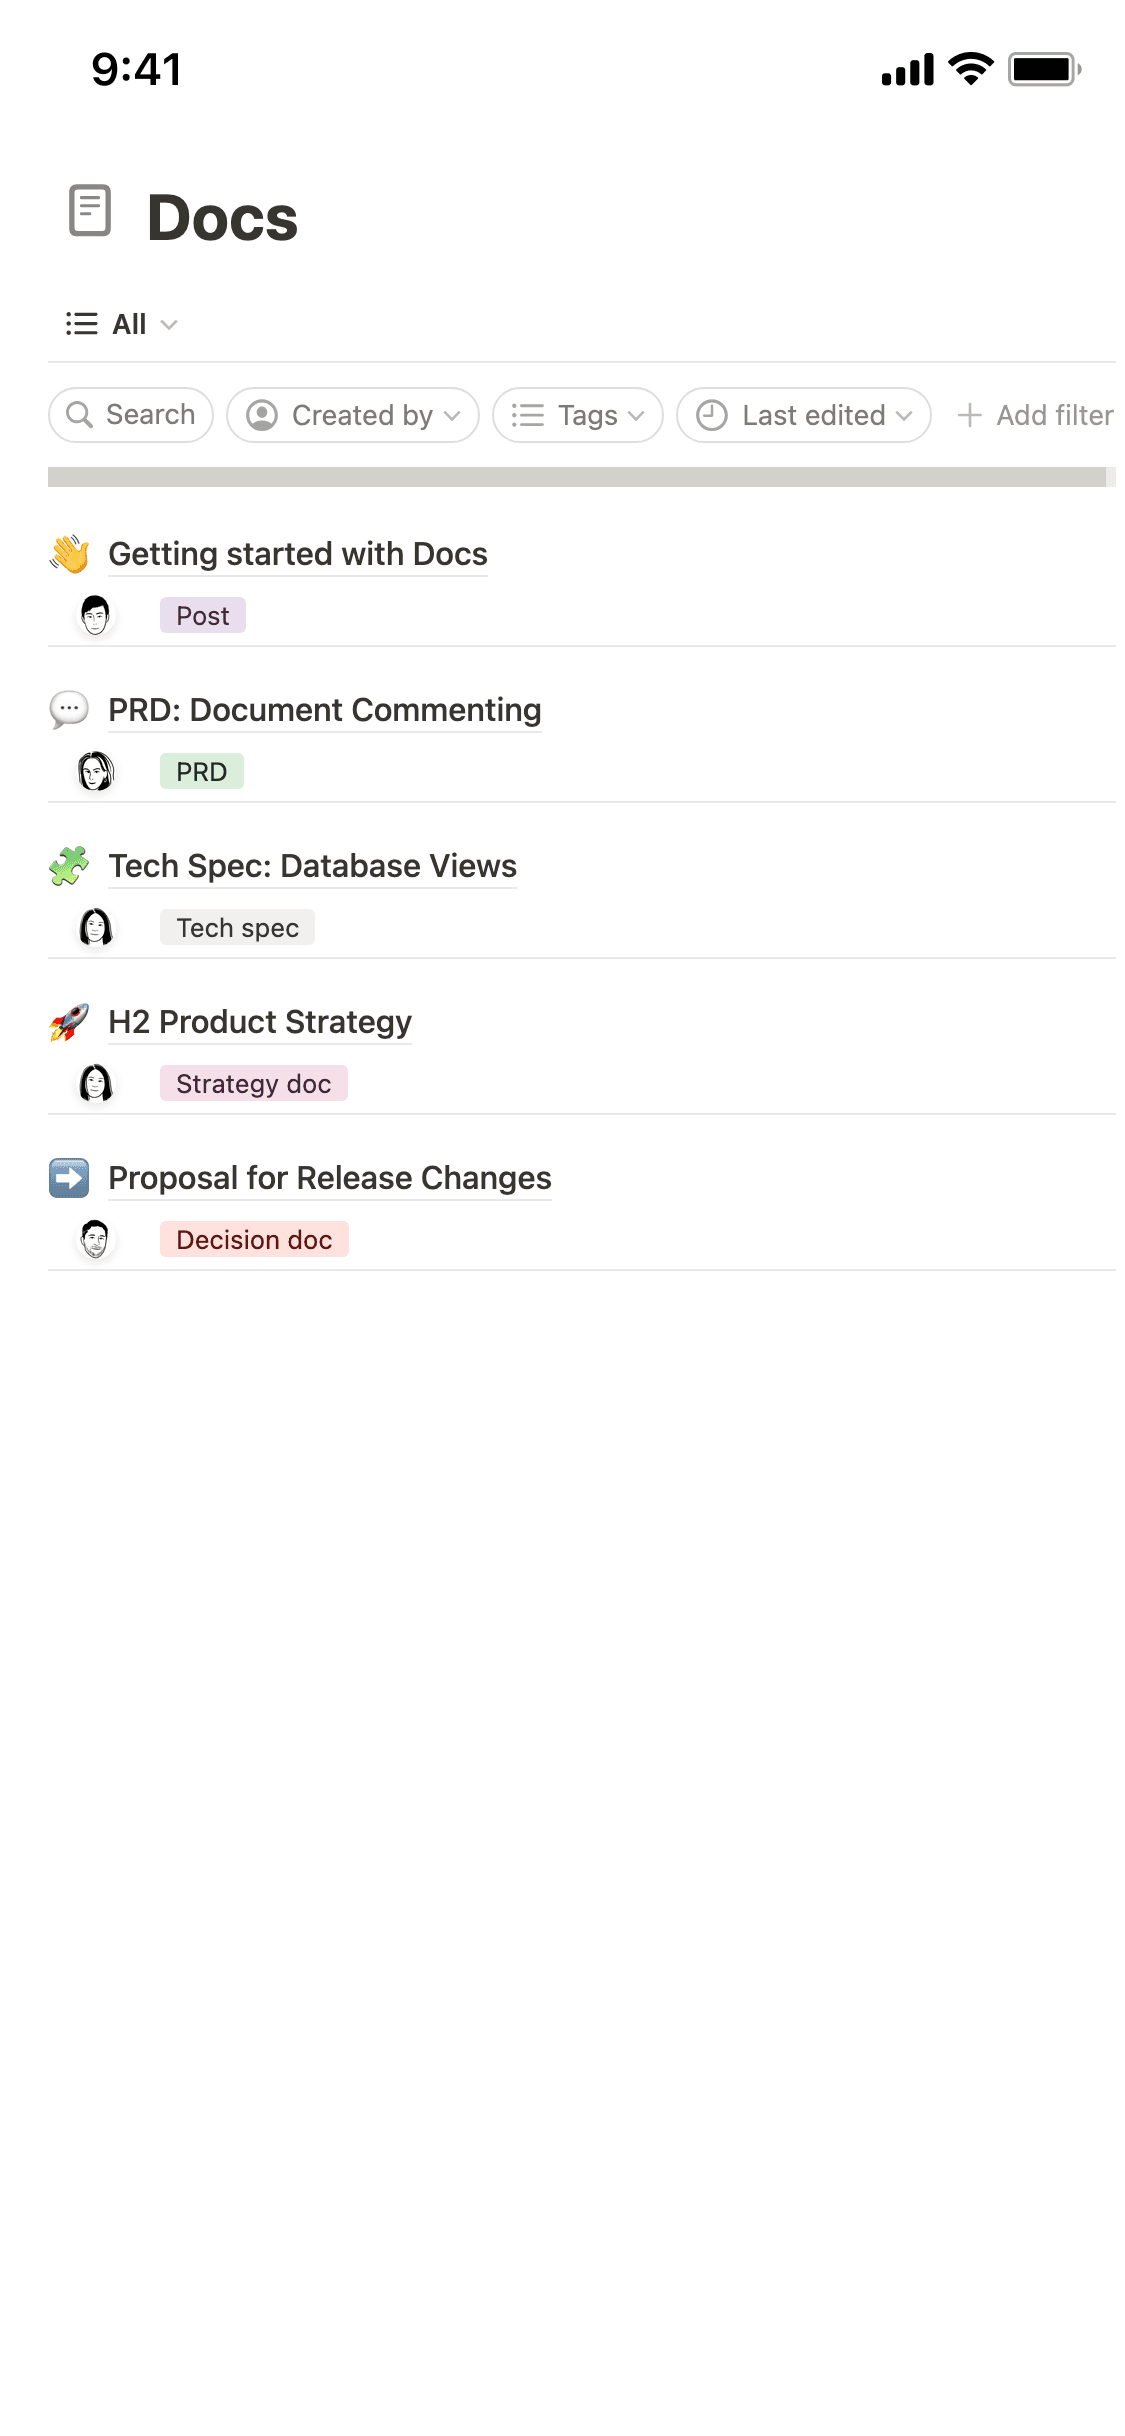Open the Tags filter dropdown

click(x=577, y=414)
